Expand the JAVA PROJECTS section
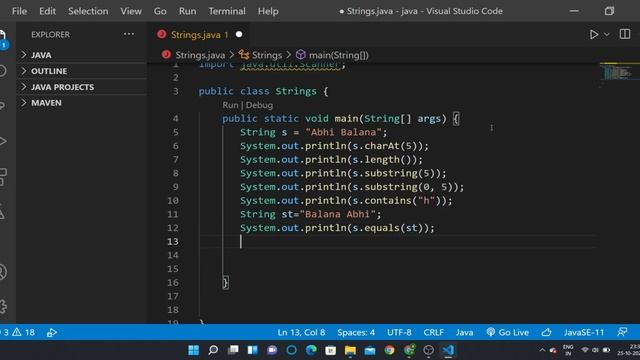 coord(82,87)
